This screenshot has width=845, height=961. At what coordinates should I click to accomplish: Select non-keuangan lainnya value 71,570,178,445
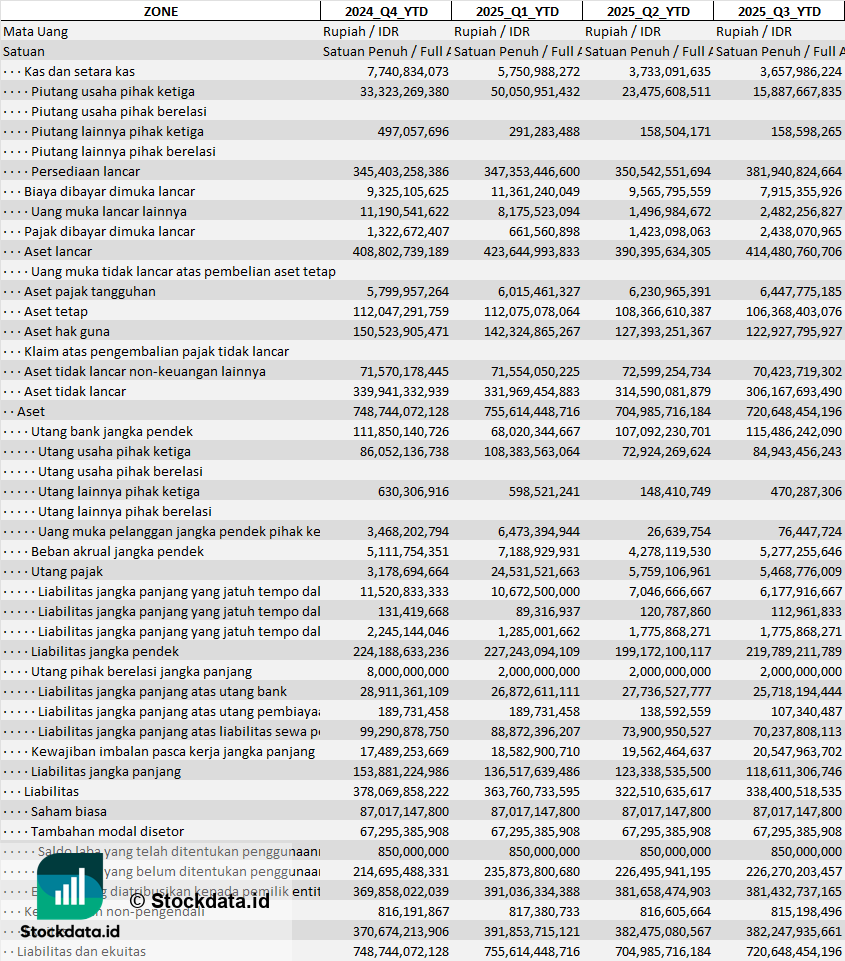pyautogui.click(x=404, y=371)
